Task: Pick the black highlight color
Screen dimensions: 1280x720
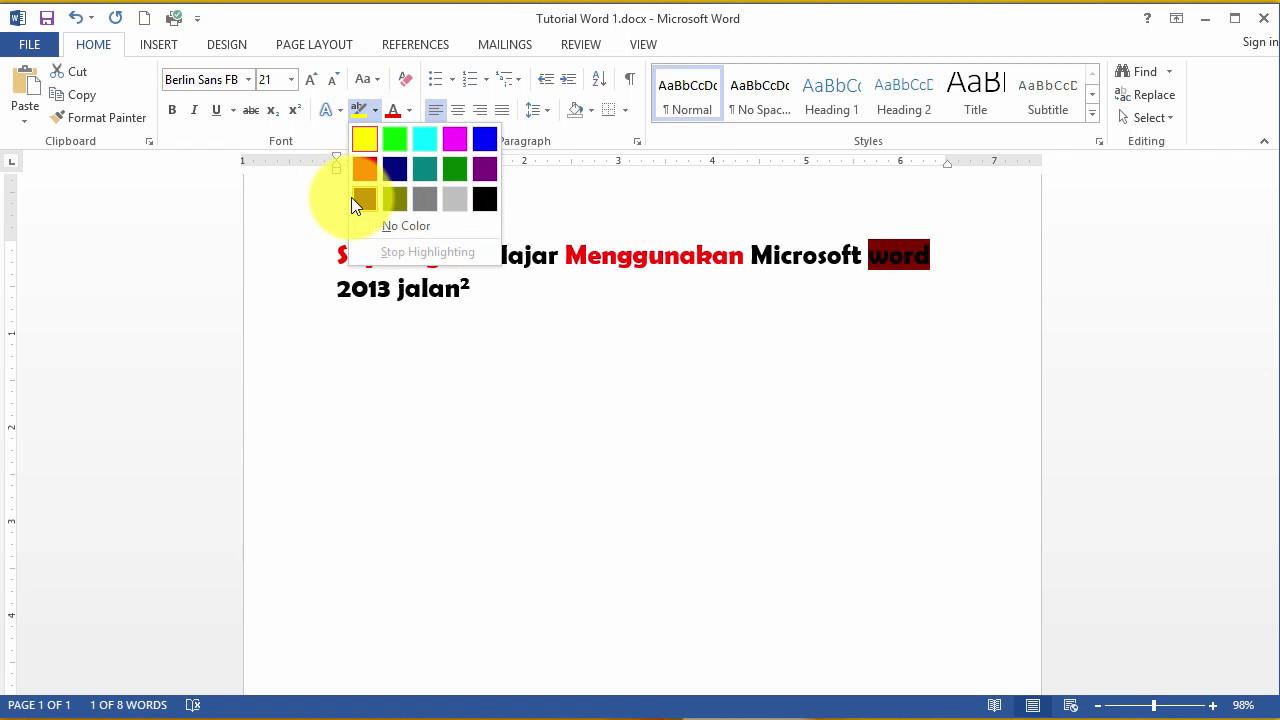Action: (x=485, y=199)
